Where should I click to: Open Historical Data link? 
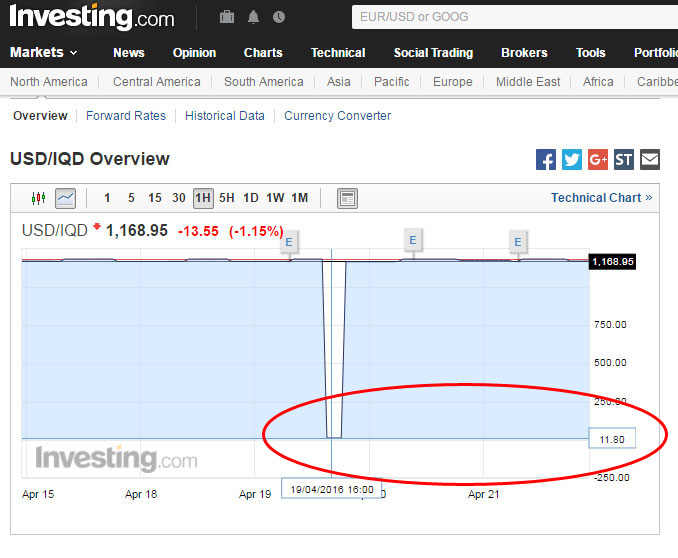coord(224,116)
